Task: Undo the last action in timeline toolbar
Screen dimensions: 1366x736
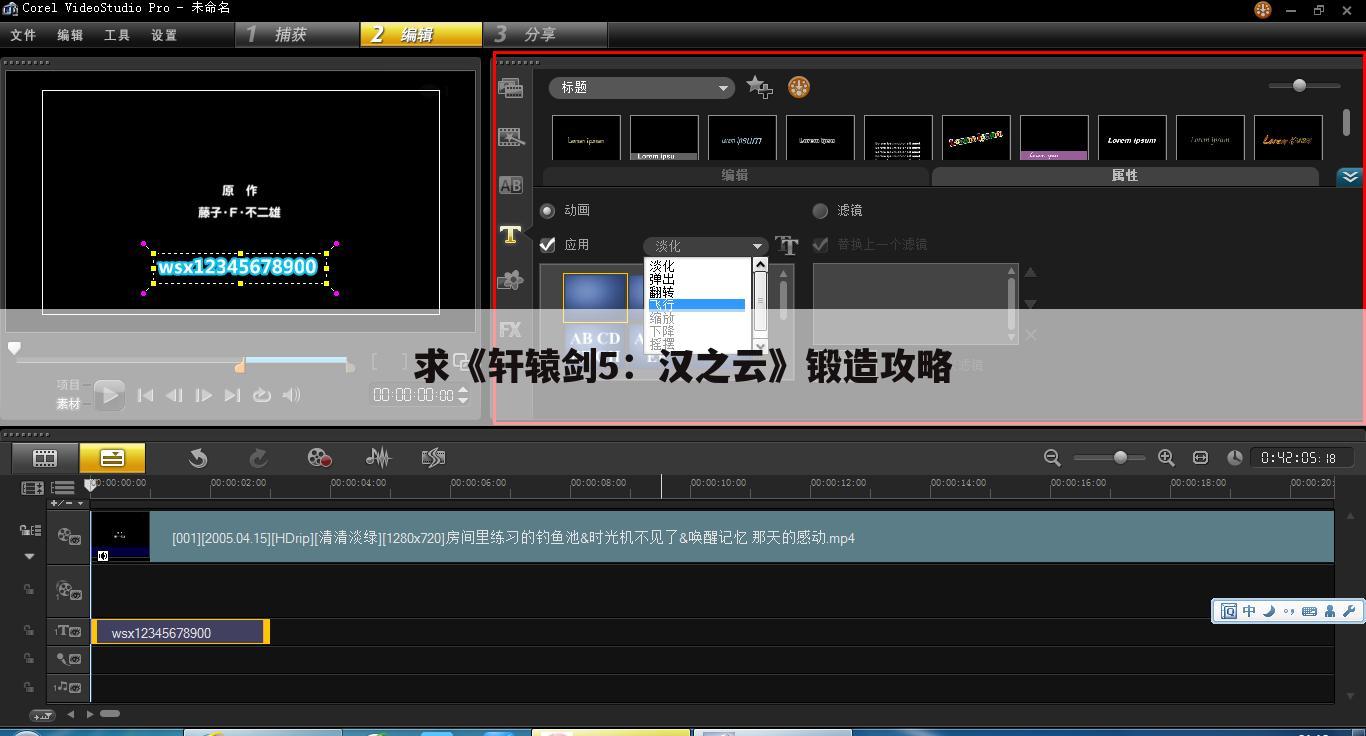Action: 198,458
